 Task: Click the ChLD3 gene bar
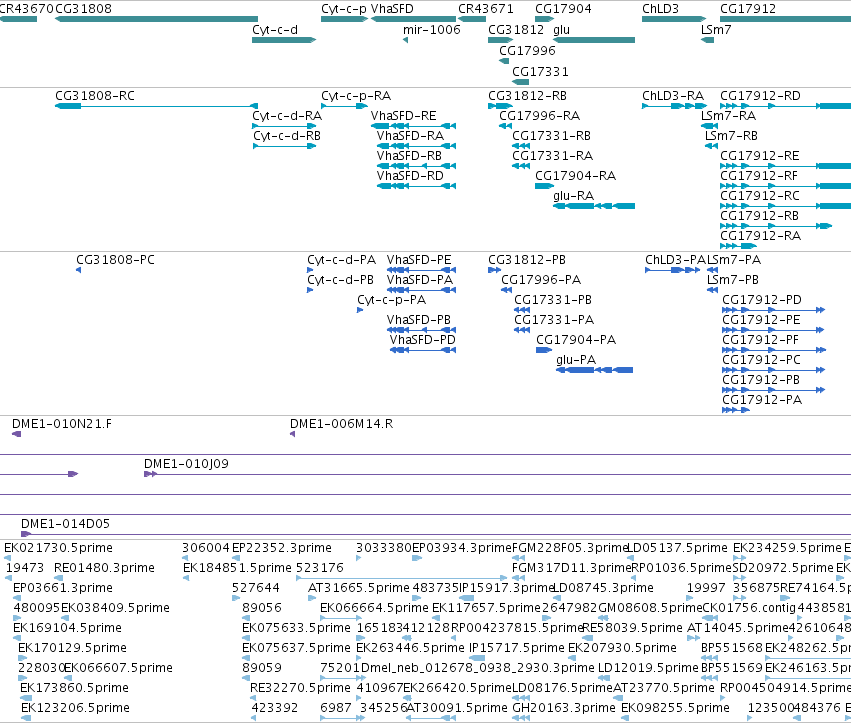tap(674, 19)
